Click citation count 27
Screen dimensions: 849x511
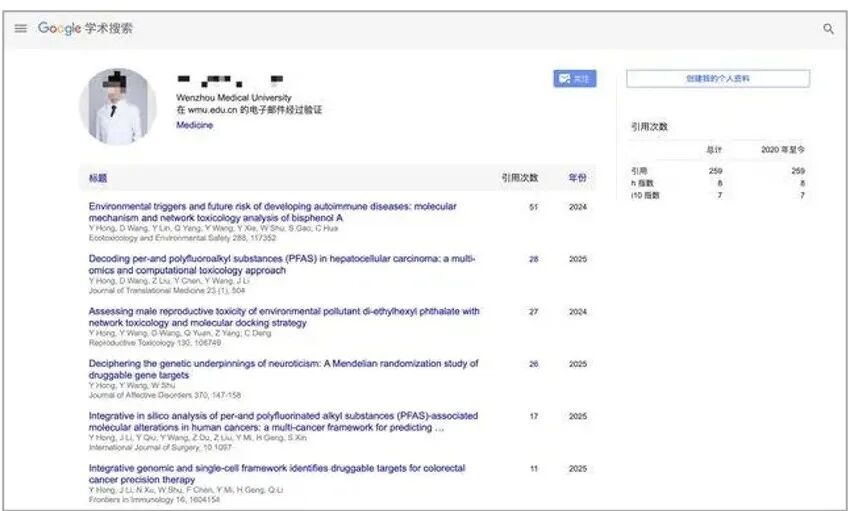(533, 312)
